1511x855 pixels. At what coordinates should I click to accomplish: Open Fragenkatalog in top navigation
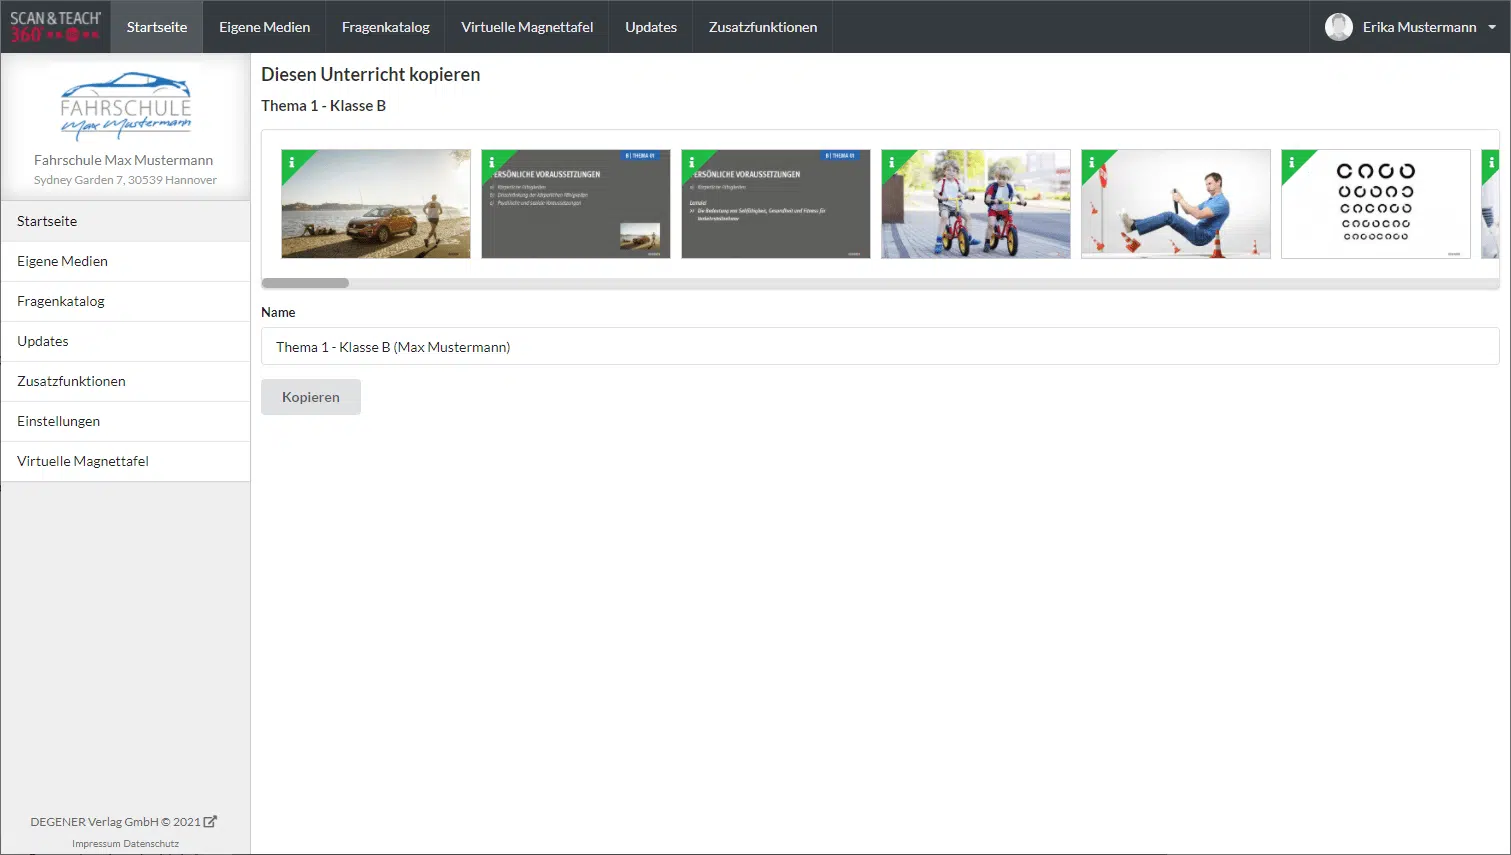tap(385, 27)
